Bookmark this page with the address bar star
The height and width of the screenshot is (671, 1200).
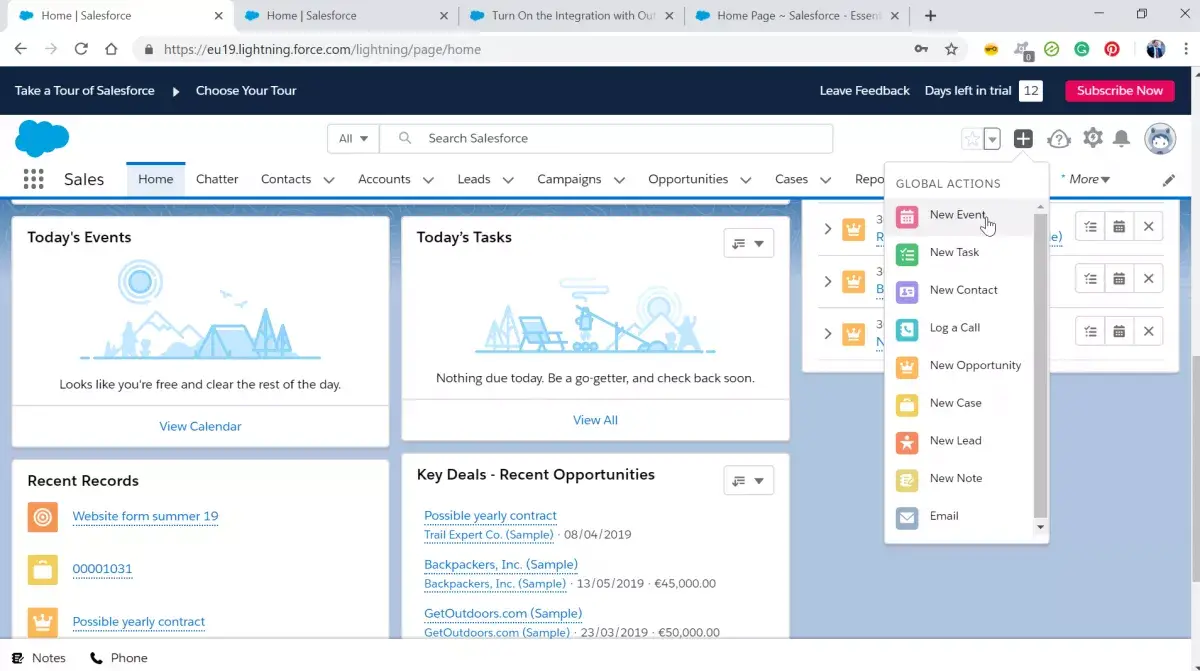click(x=951, y=49)
